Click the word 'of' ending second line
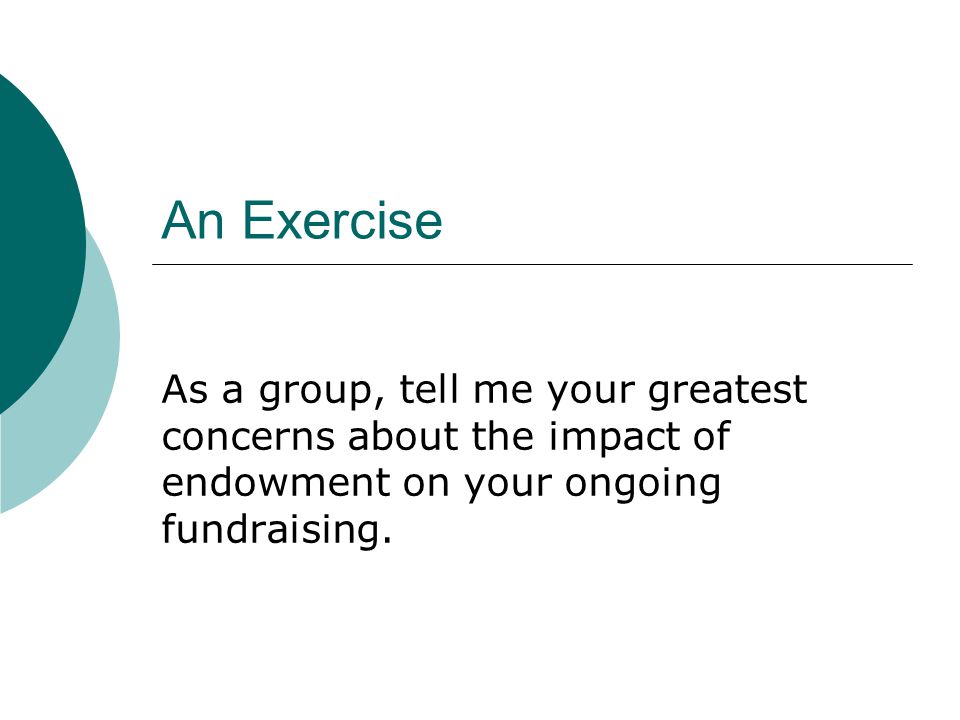960x720 pixels. click(711, 437)
